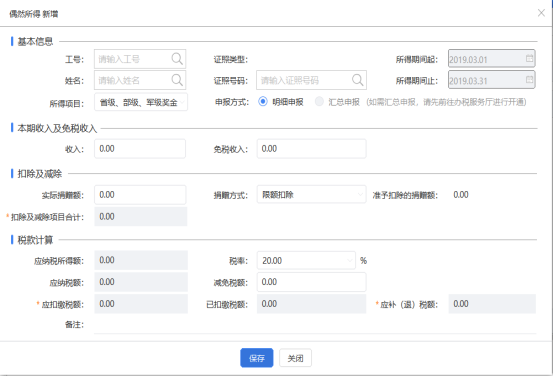This screenshot has width=553, height=377.
Task: Click the 保存 button
Action: 257,358
